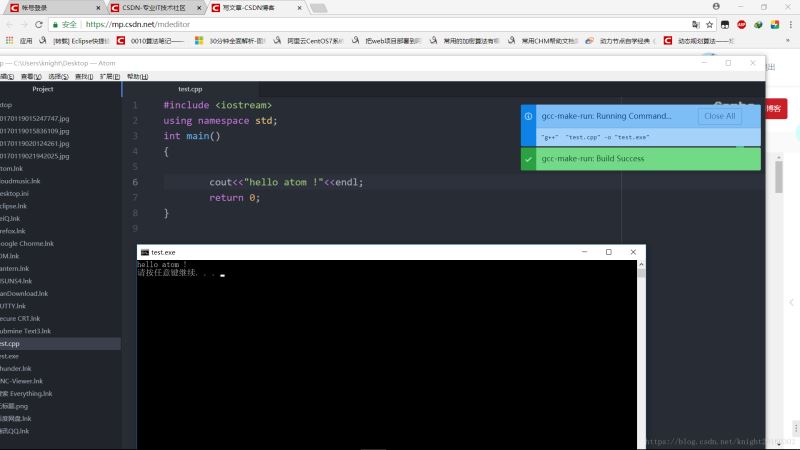Image resolution: width=800 pixels, height=450 pixels.
Task: Show the hidden bookmarks overflow chevron
Action: 788,40
